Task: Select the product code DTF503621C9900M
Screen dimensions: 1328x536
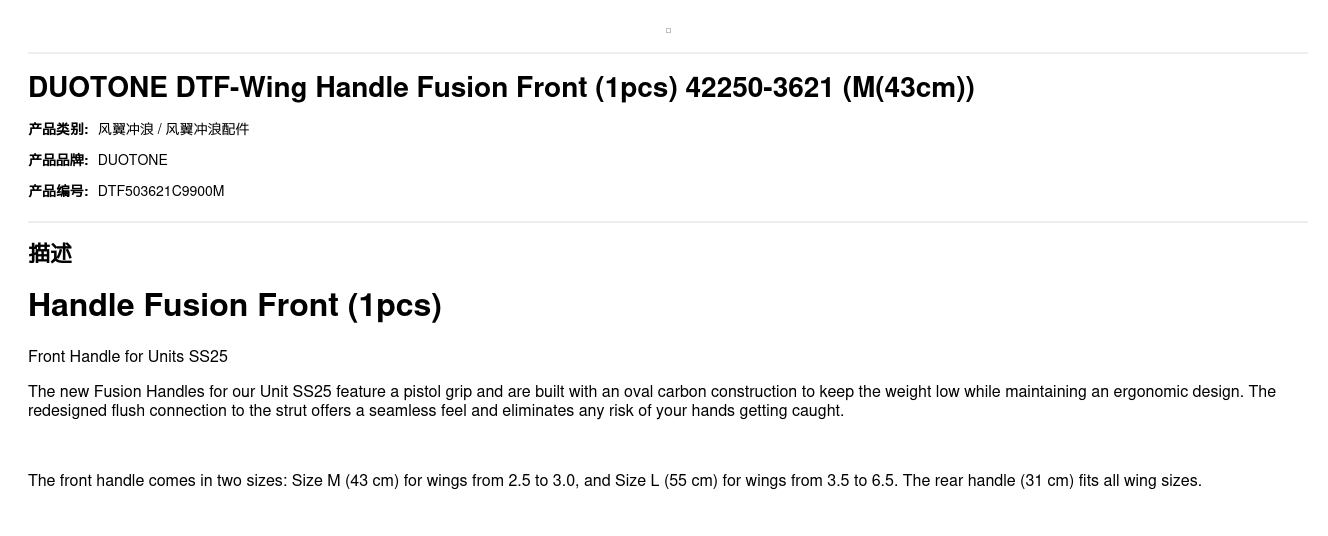Action: pyautogui.click(x=161, y=191)
